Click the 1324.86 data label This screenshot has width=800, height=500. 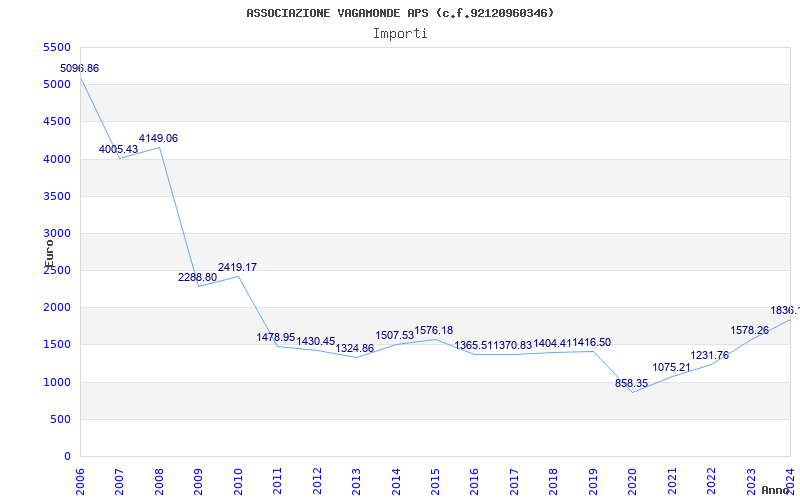tap(355, 348)
